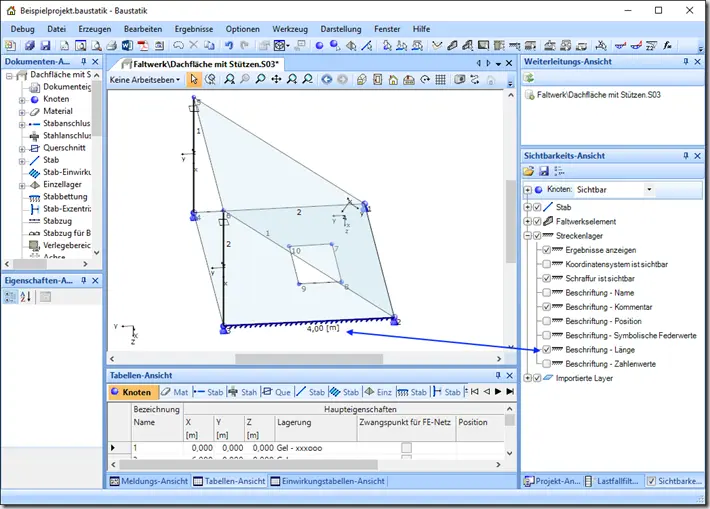710x509 pixels.
Task: Click the house home view icon
Action: click(x=393, y=80)
